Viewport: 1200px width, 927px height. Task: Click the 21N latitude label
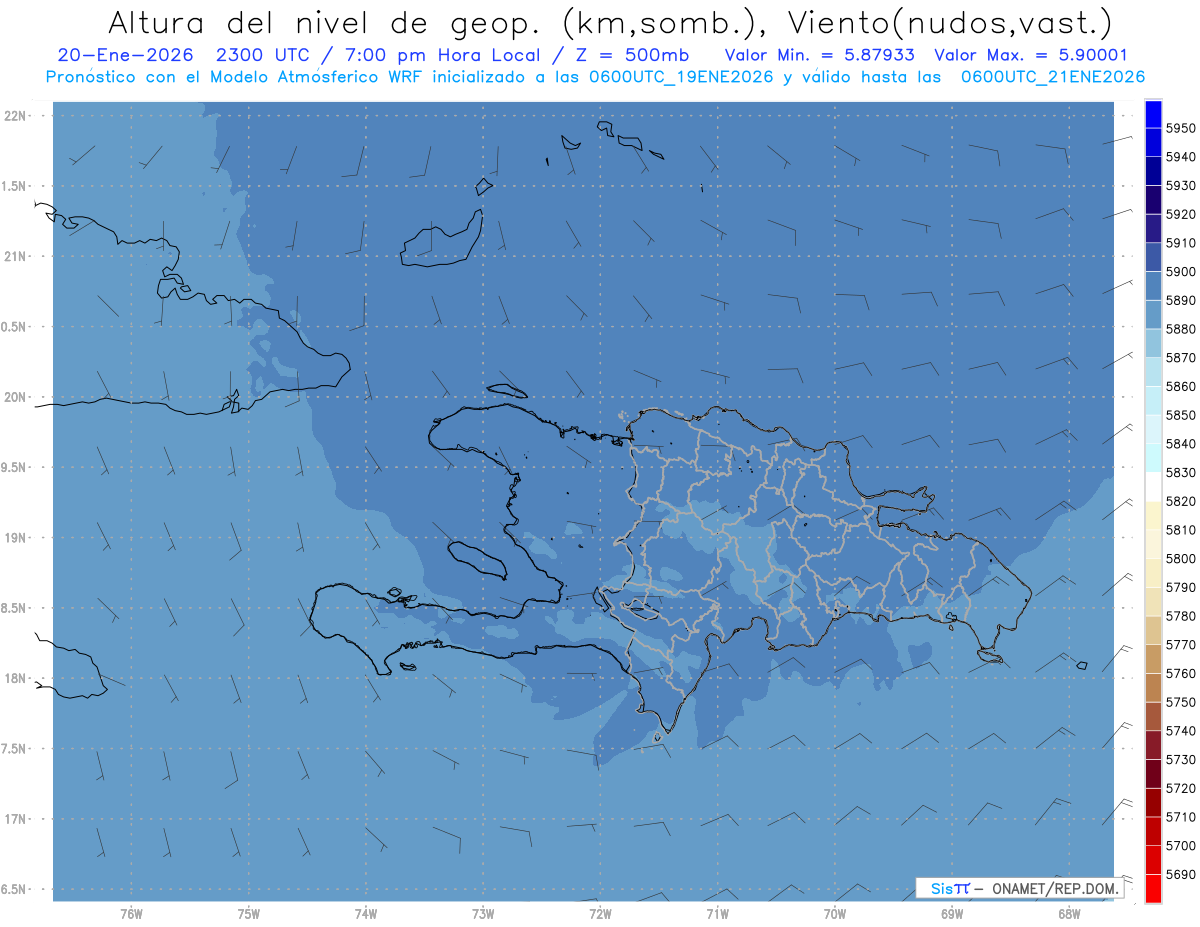(15, 257)
